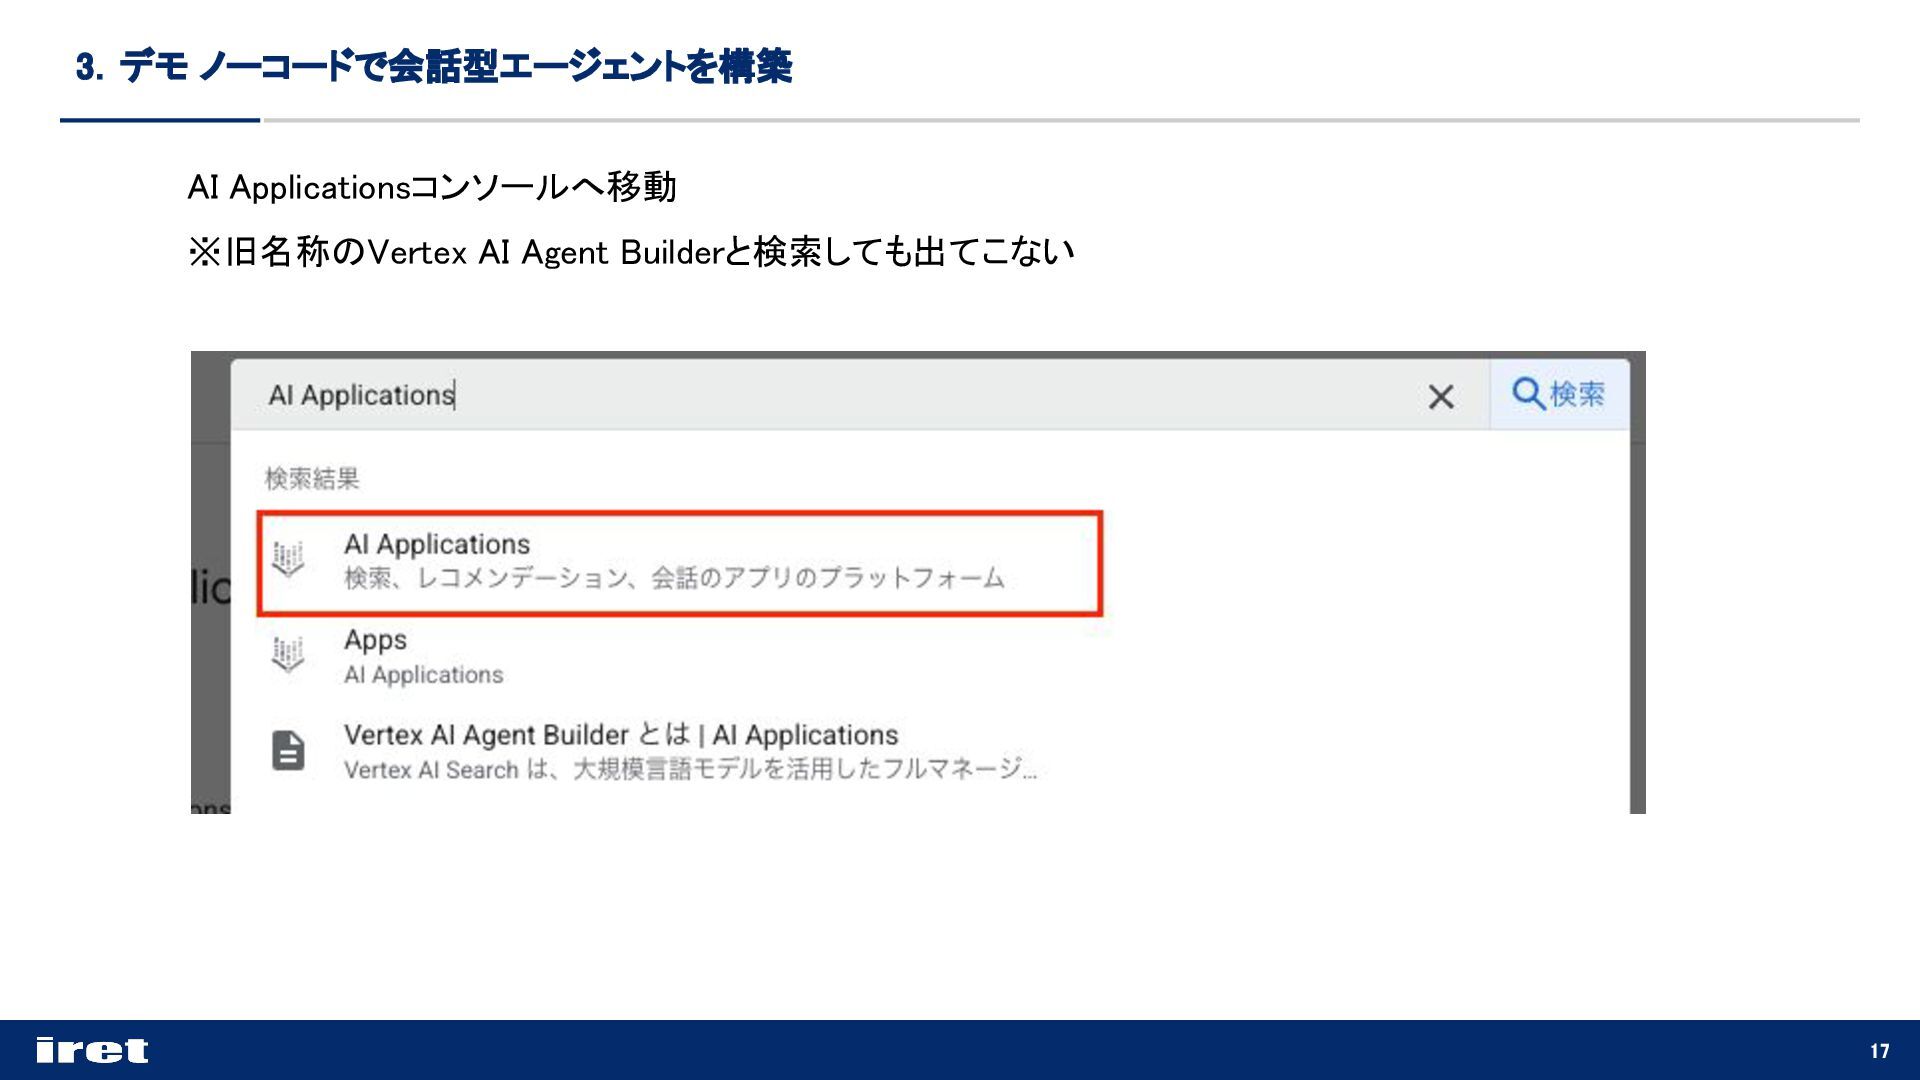
Task: Click the magnifier icon in the search button
Action: 1528,393
